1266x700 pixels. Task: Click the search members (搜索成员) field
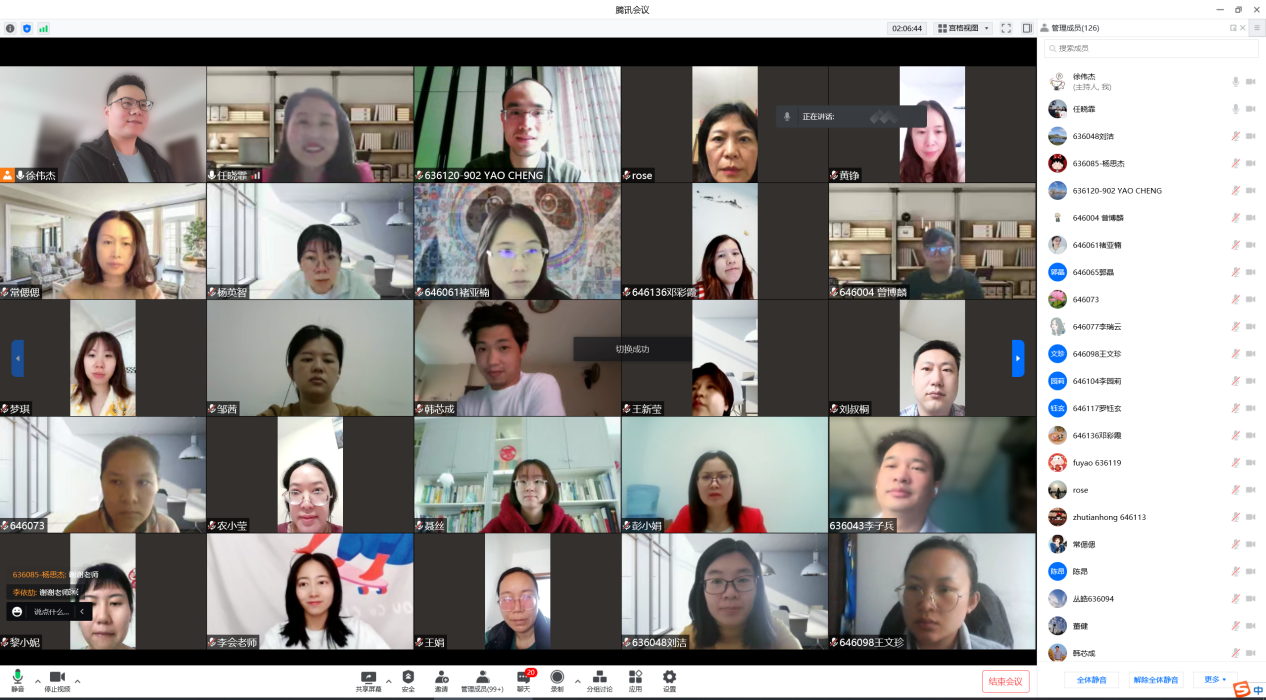point(1150,48)
